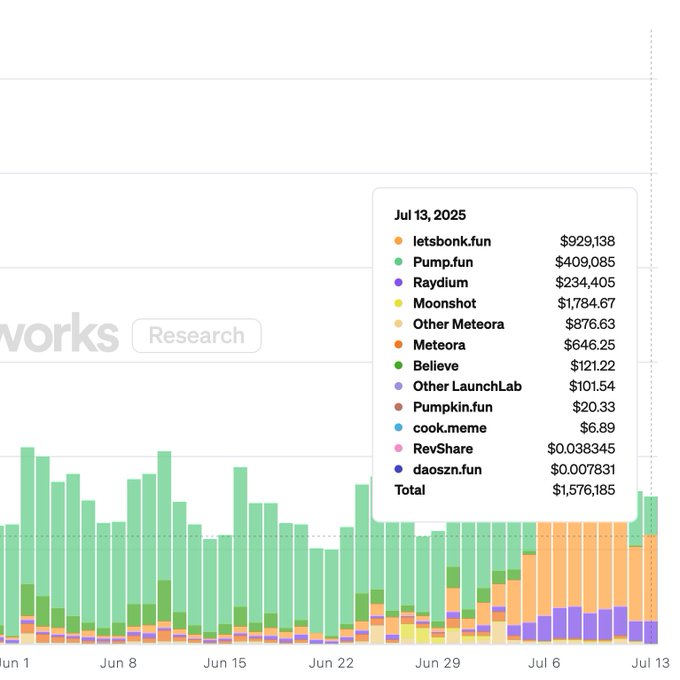
Task: Select the Meteora legend entry
Action: 439,345
